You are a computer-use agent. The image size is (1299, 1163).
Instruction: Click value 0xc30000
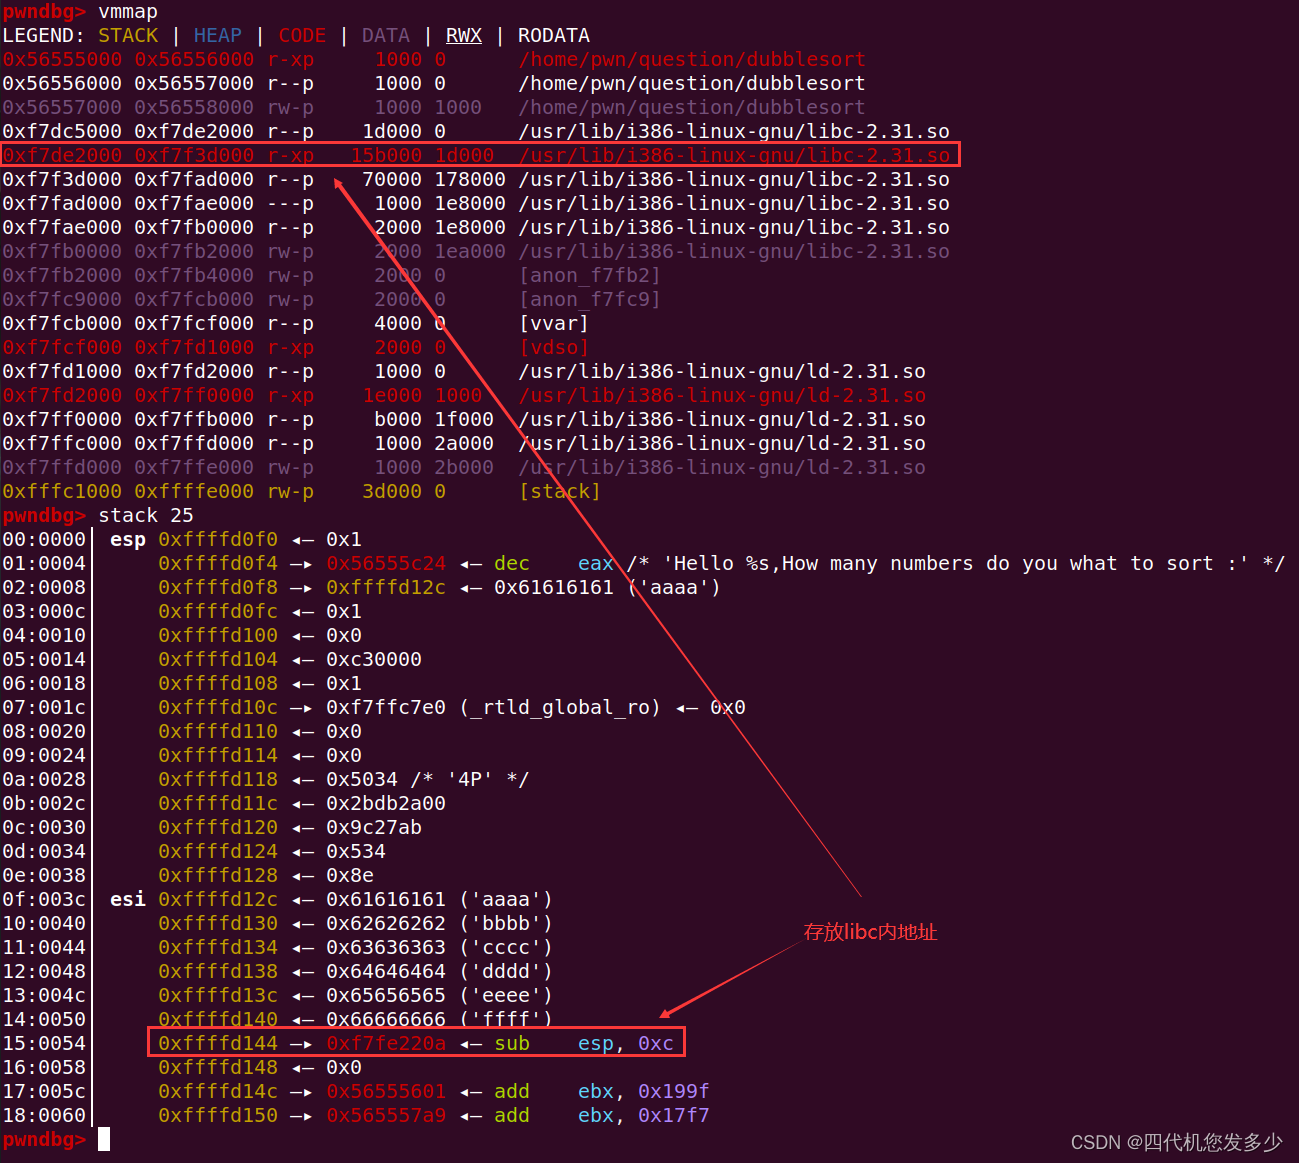pos(374,660)
